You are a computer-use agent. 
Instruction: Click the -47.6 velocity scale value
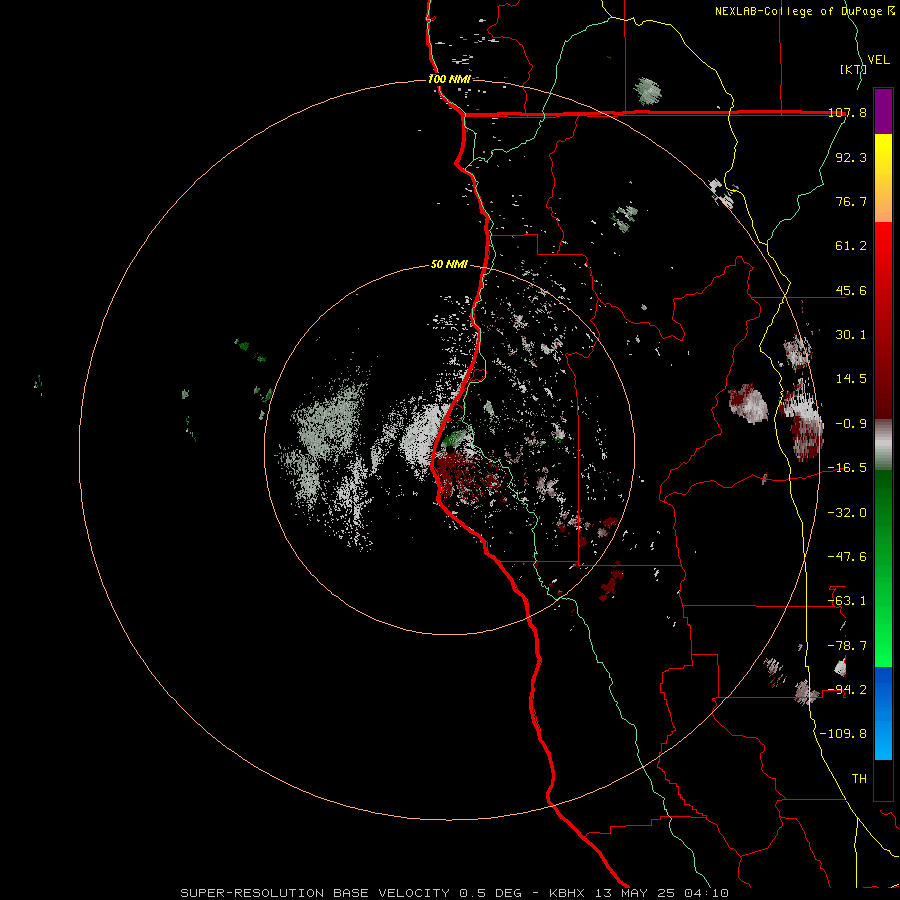pos(847,556)
